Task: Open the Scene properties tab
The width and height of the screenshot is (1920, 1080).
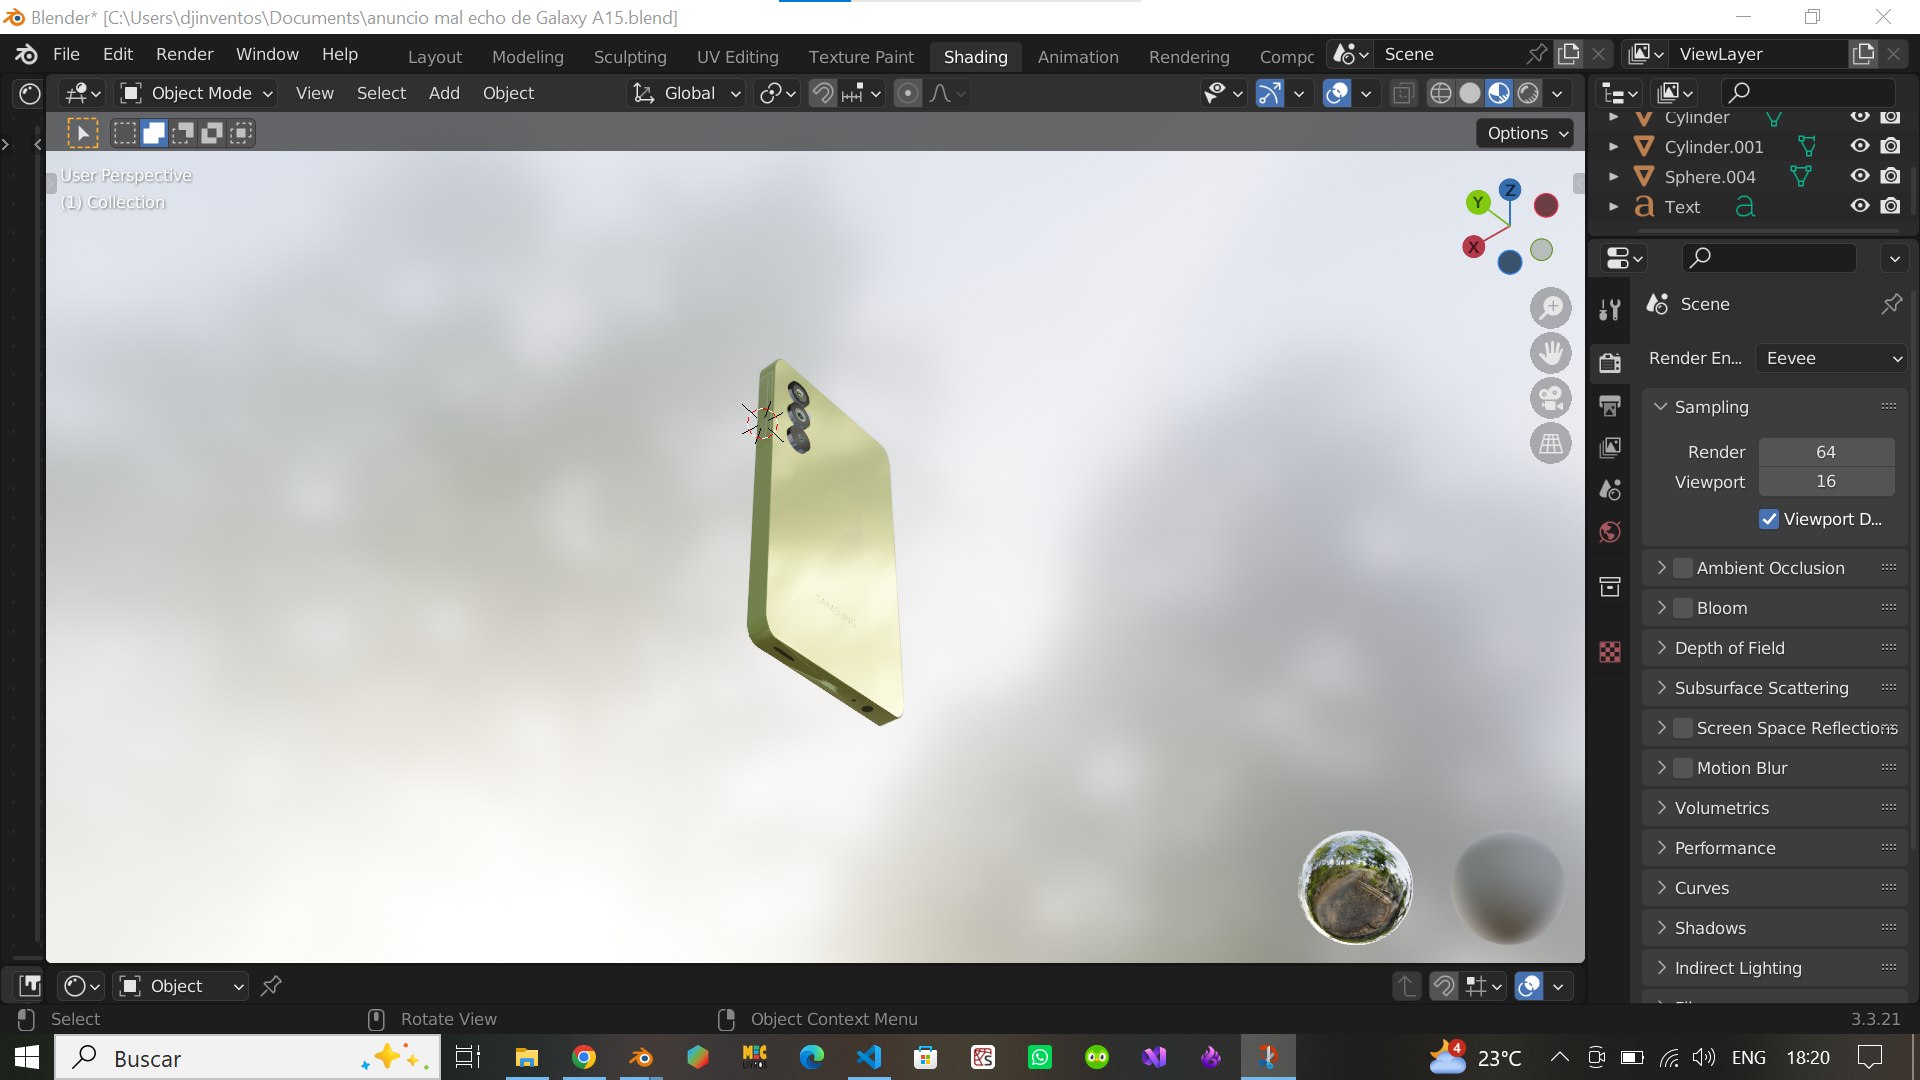Action: (1610, 489)
